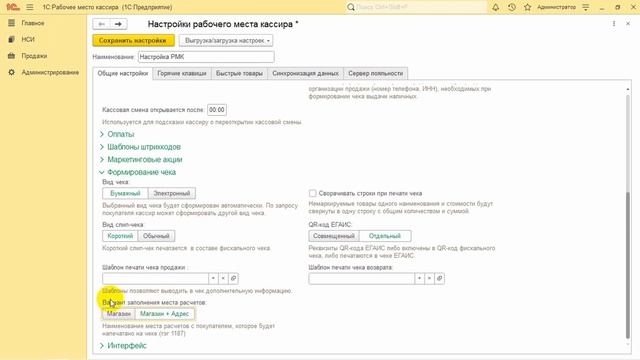Open Выгрузка/загрузка настроек dropdown
The image size is (640, 360).
226,40
